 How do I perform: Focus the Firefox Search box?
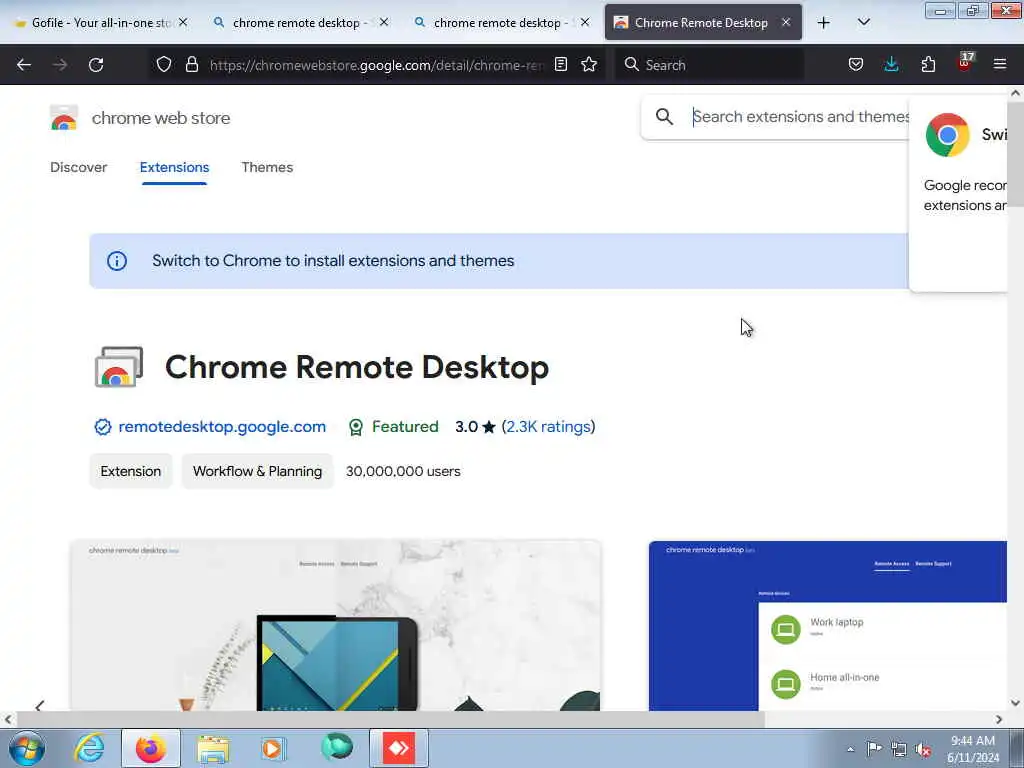[711, 65]
